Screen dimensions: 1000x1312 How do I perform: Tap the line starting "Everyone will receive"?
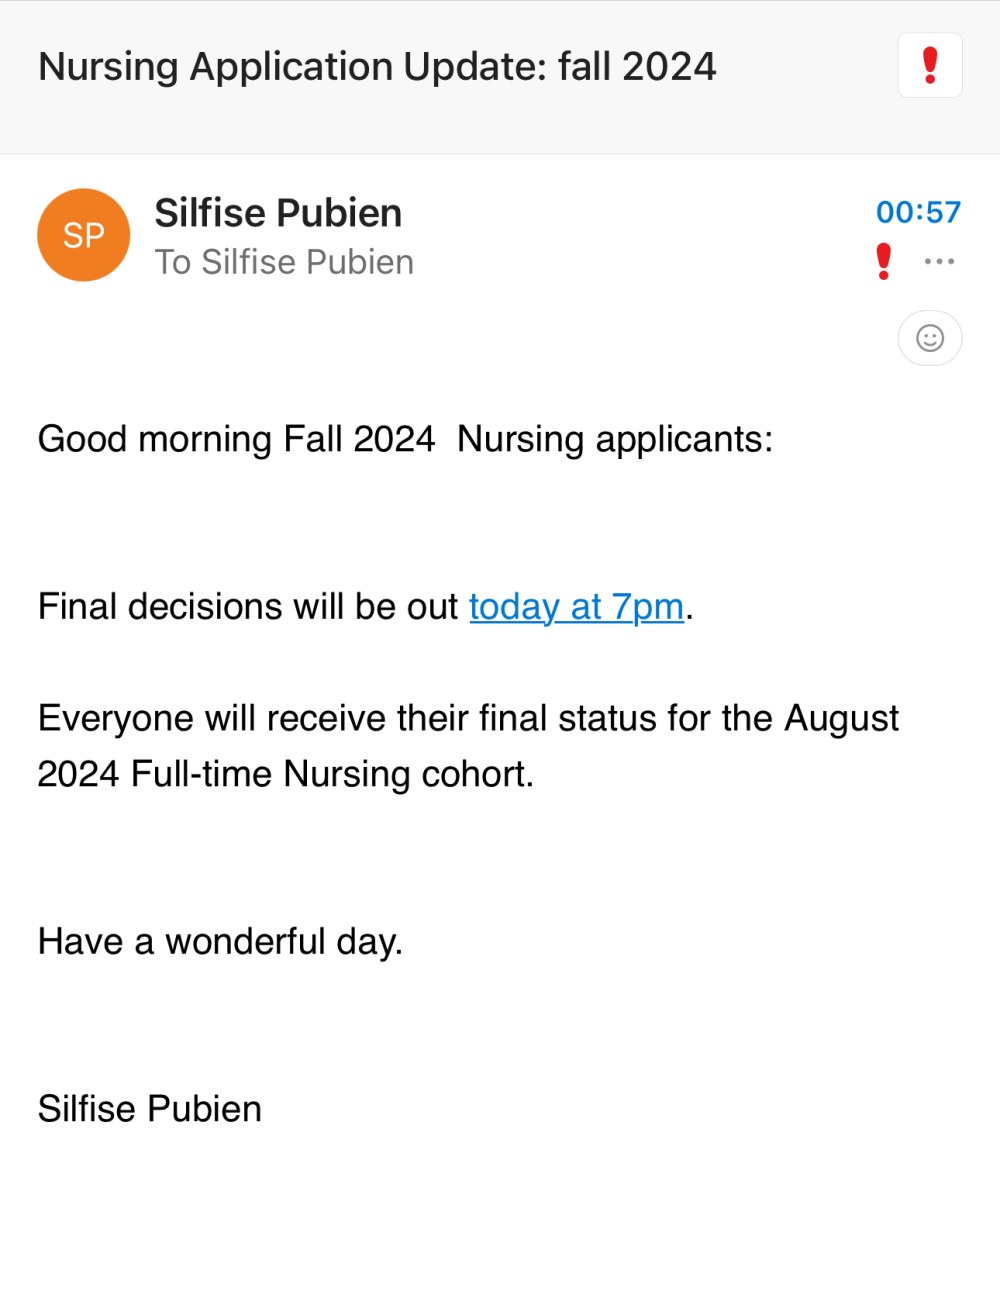click(x=468, y=719)
